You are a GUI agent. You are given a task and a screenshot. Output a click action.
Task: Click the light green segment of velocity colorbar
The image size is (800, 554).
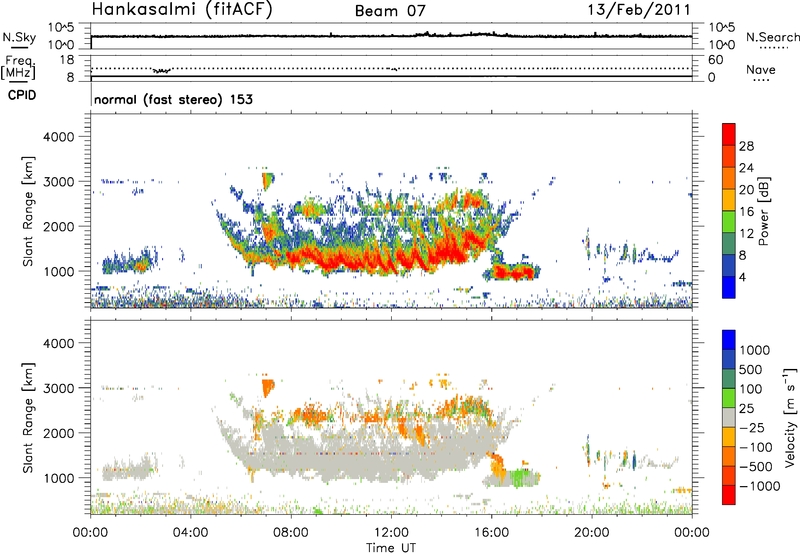[x=729, y=398]
